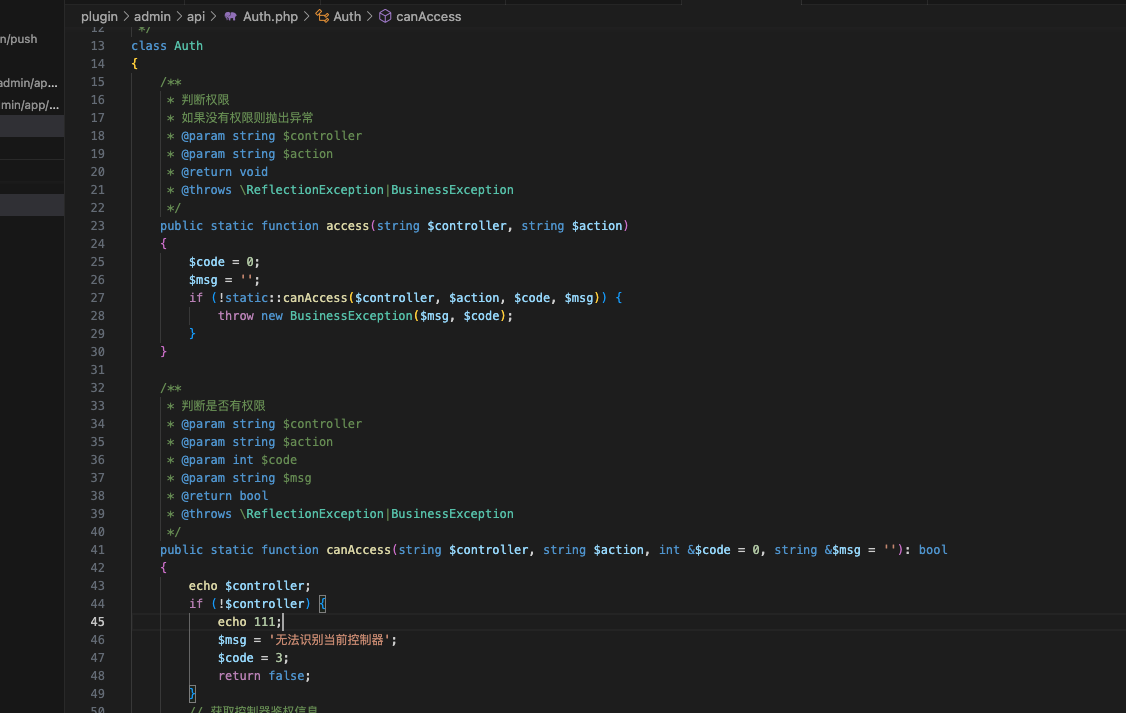Click the '@param int $code' doc comment
1126x713 pixels.
239,460
